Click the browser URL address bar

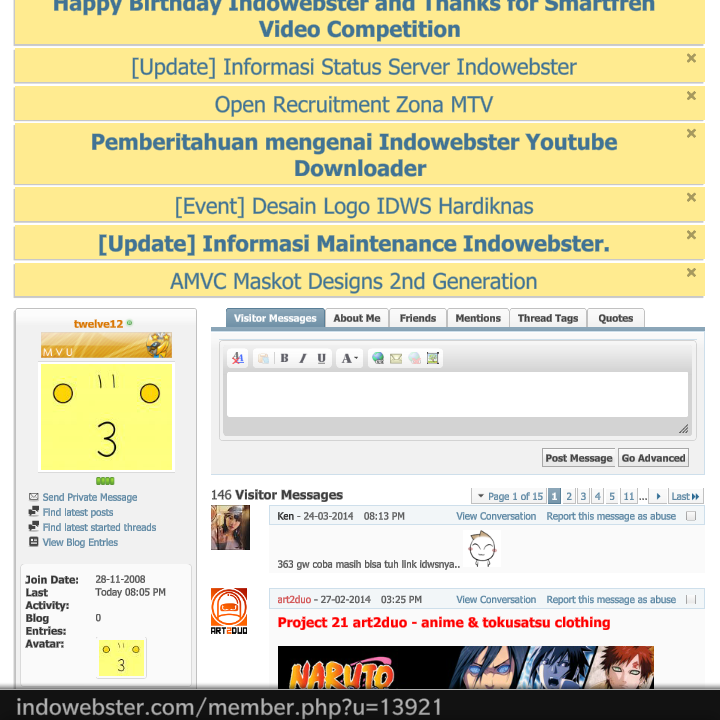tap(360, 706)
